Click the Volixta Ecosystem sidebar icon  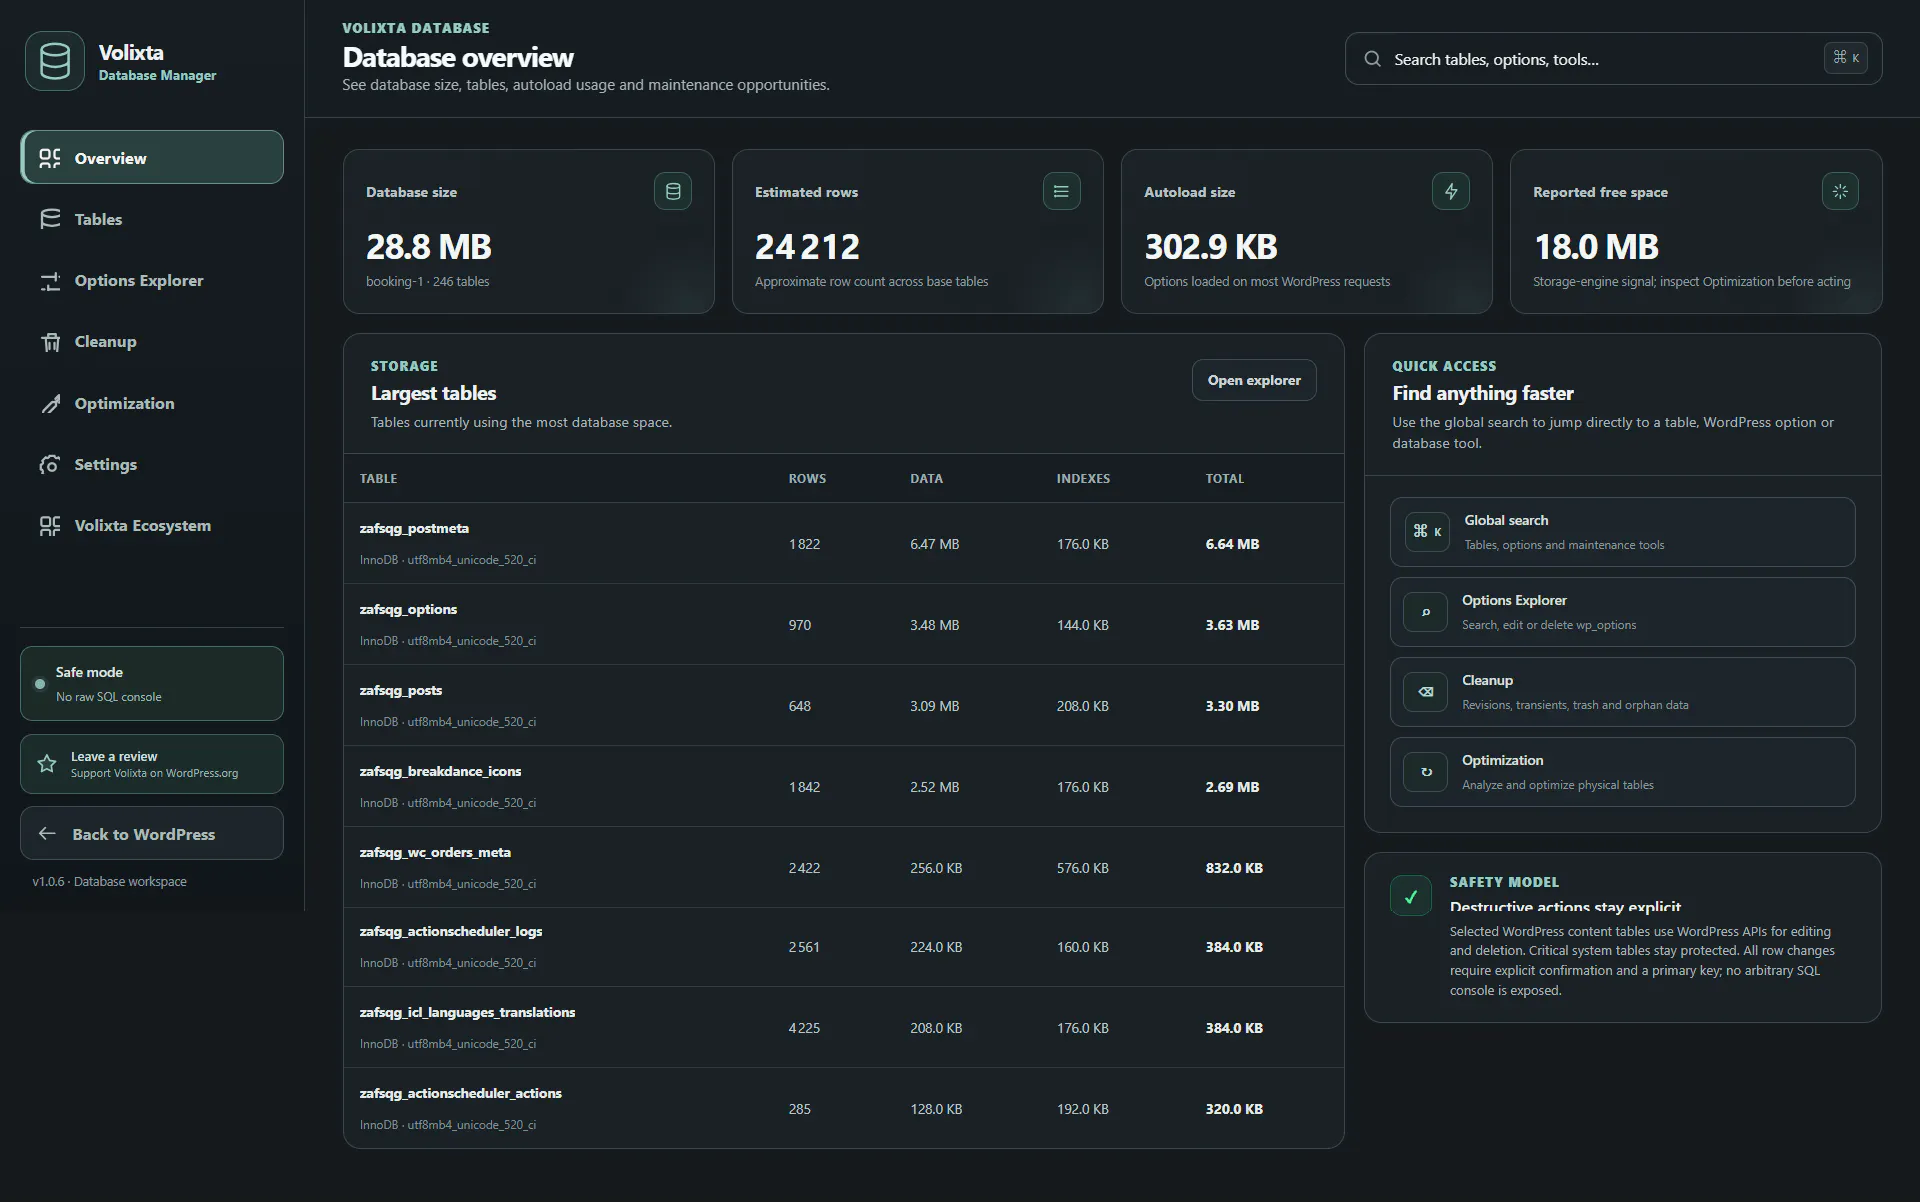[50, 526]
